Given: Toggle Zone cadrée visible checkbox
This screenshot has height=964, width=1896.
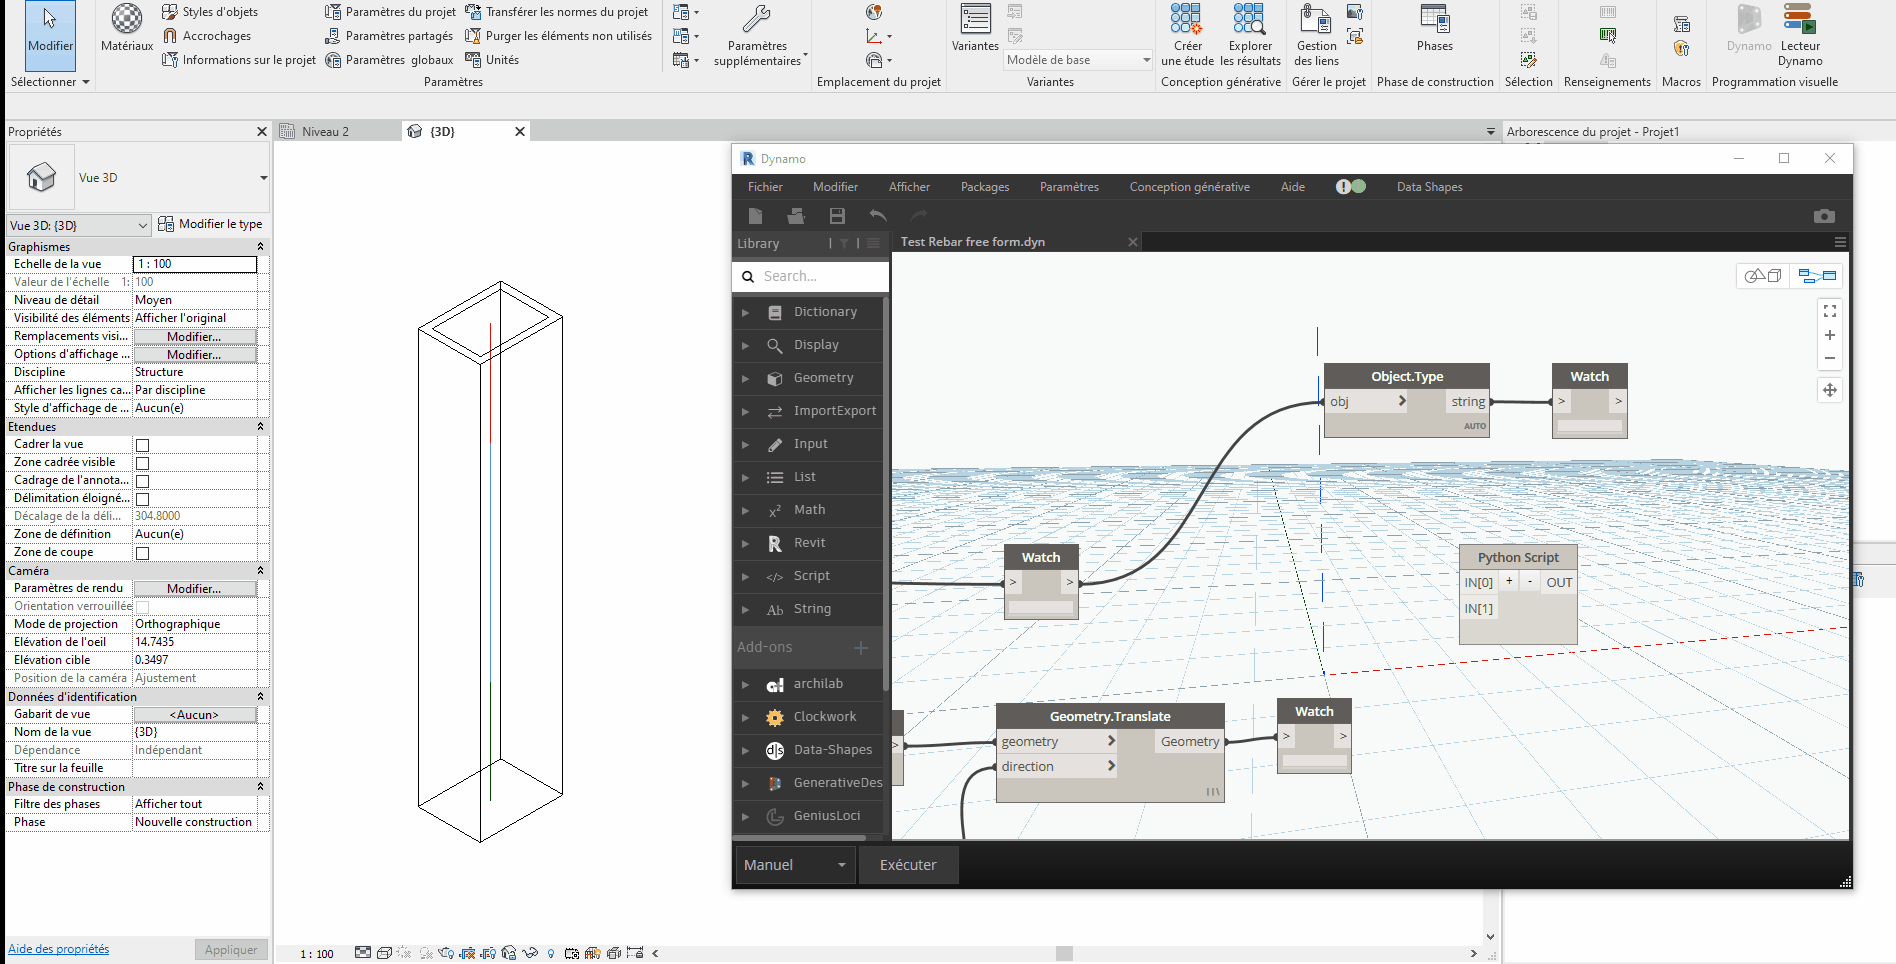Looking at the screenshot, I should 142,463.
